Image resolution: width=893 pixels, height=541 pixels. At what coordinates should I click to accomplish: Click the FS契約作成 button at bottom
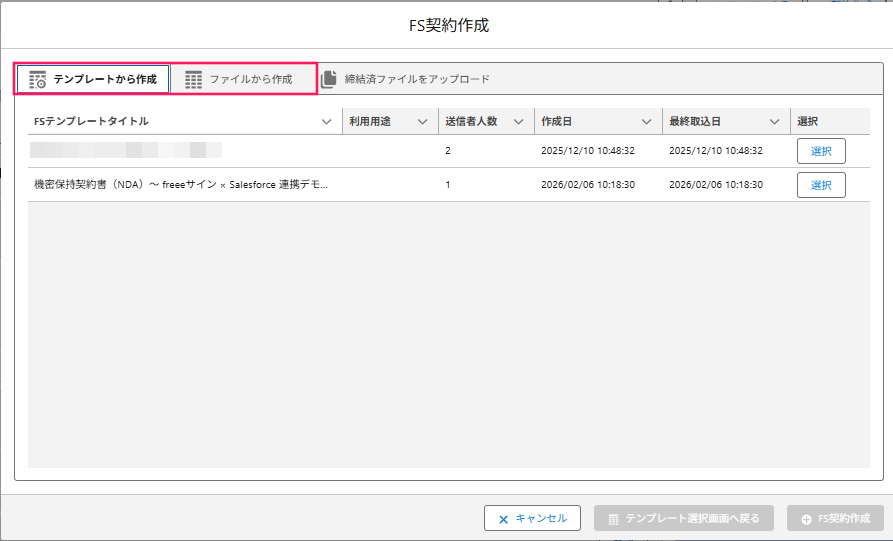click(x=835, y=518)
